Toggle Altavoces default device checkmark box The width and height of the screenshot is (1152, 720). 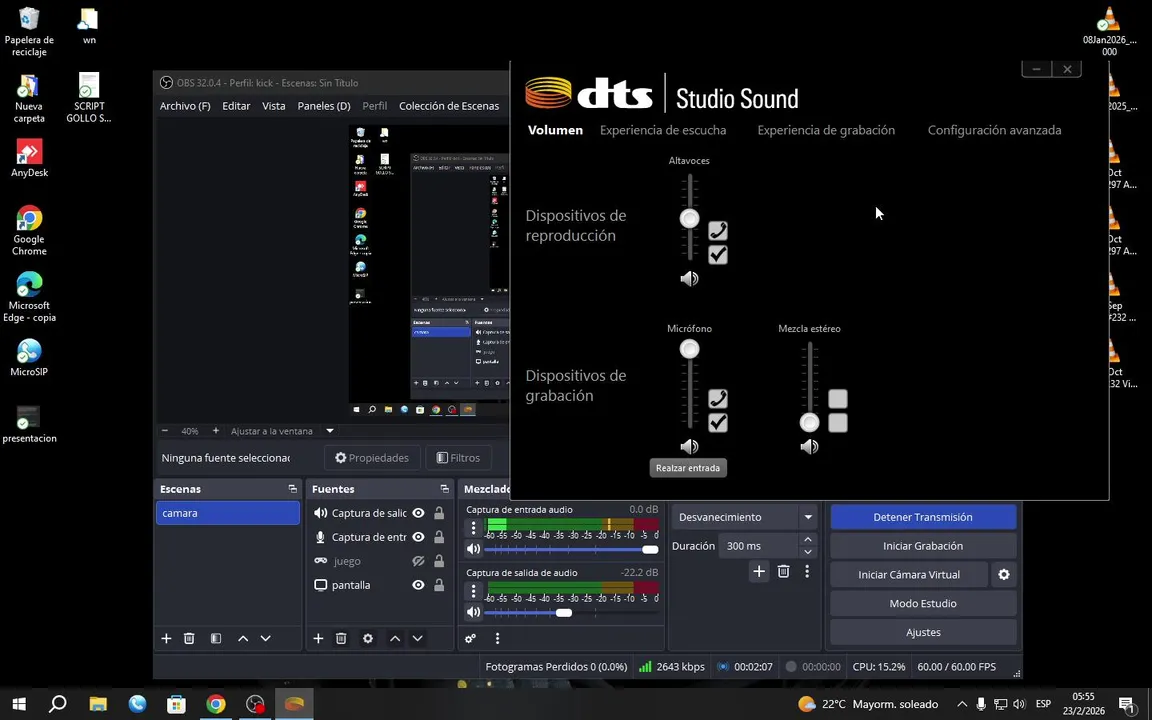pos(718,255)
